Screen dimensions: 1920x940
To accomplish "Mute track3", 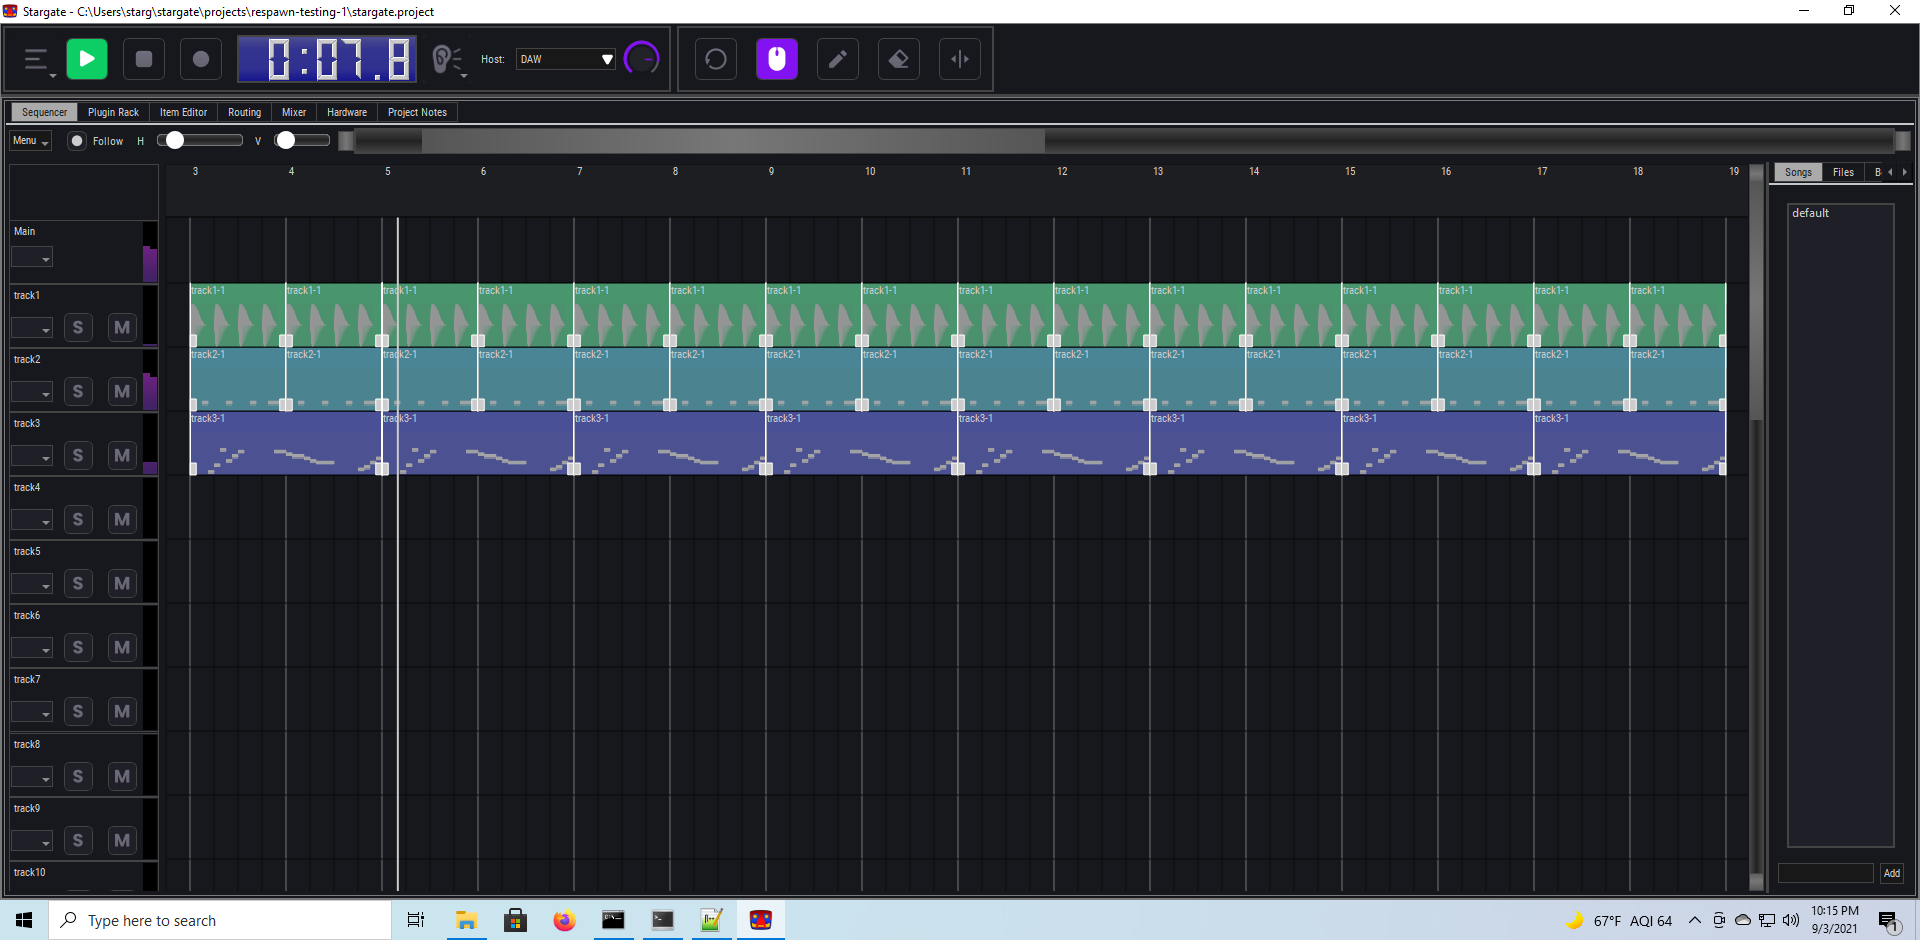I will (x=122, y=455).
